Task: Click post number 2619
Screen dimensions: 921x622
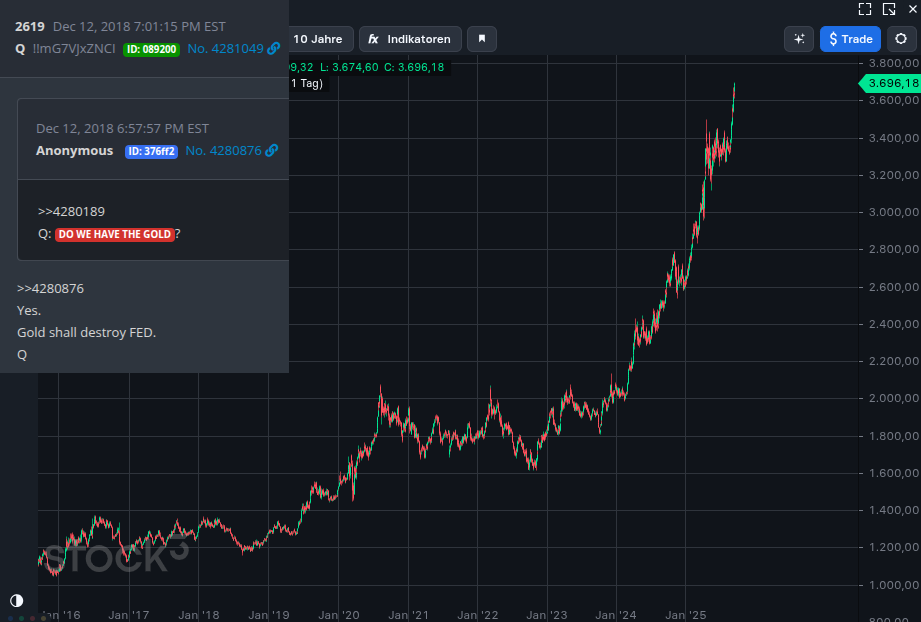Action: point(30,26)
